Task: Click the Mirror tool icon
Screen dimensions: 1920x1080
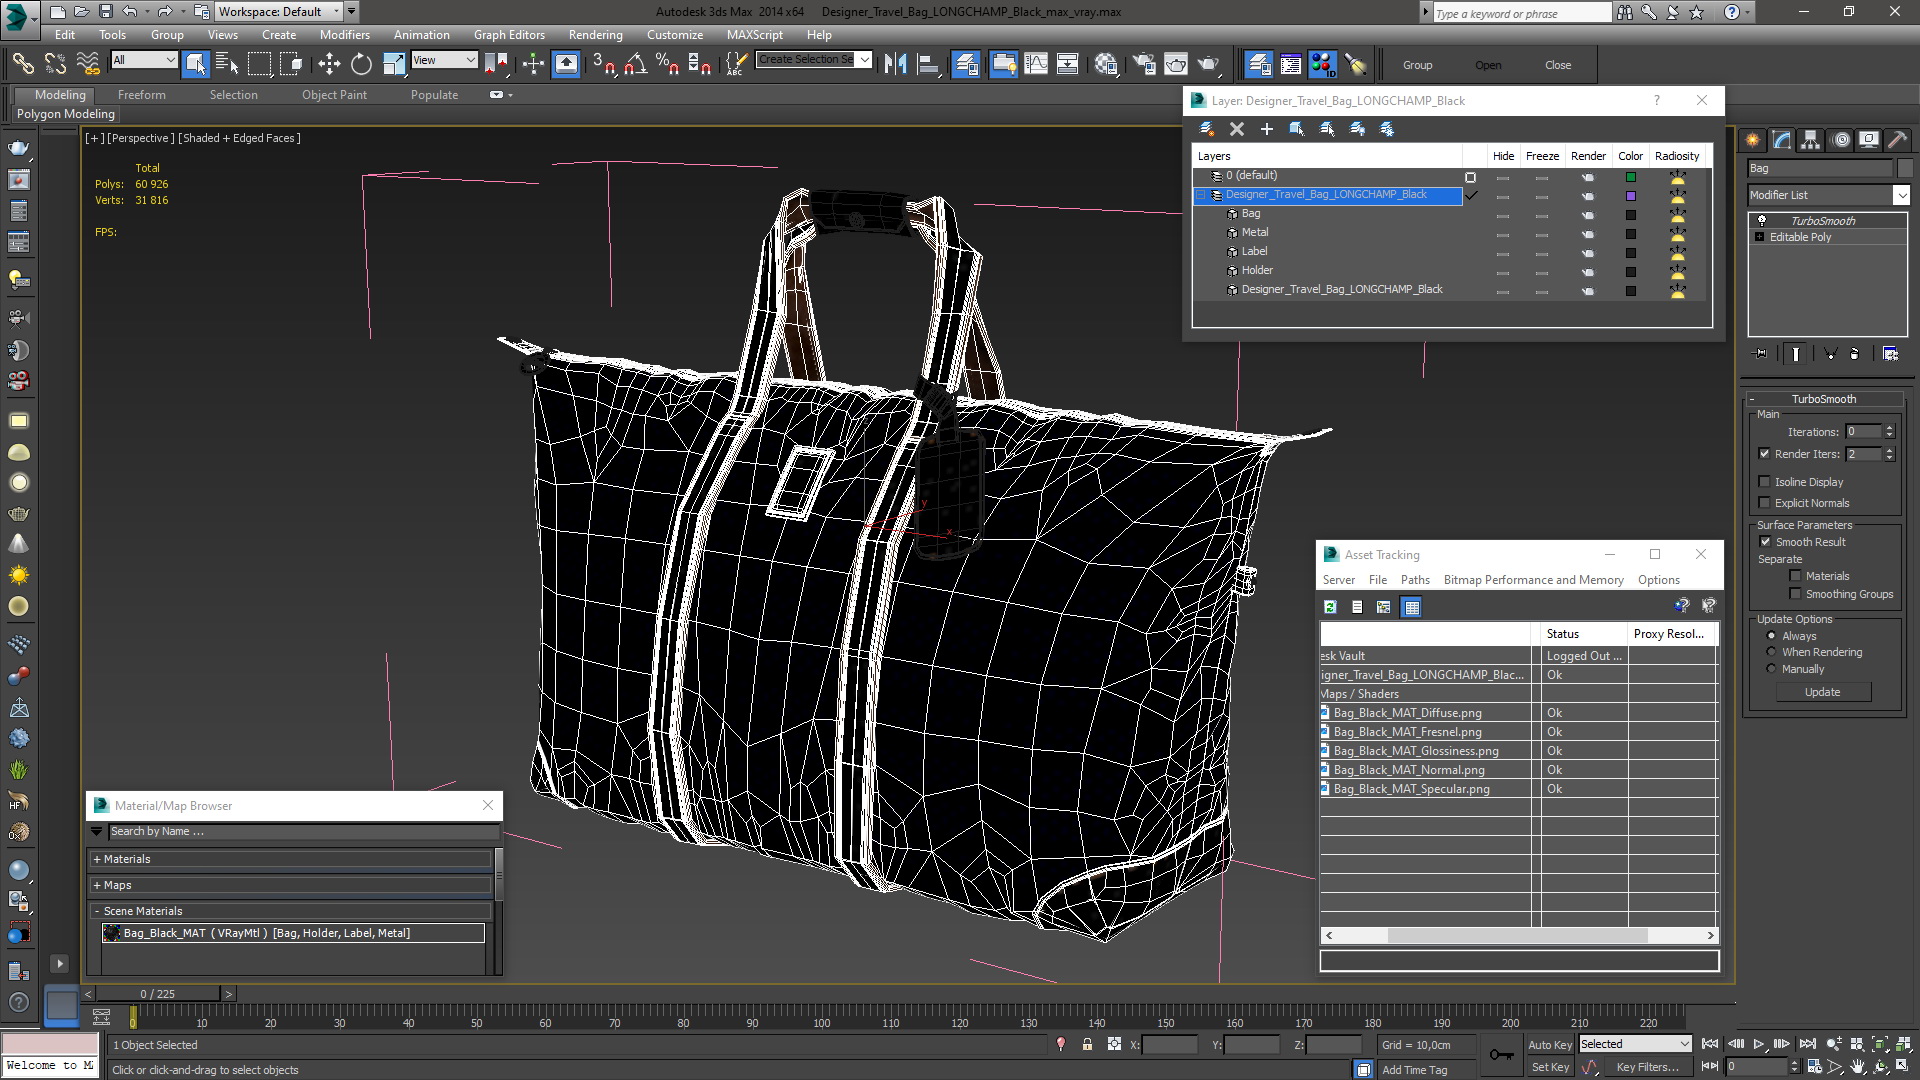Action: pos(895,64)
